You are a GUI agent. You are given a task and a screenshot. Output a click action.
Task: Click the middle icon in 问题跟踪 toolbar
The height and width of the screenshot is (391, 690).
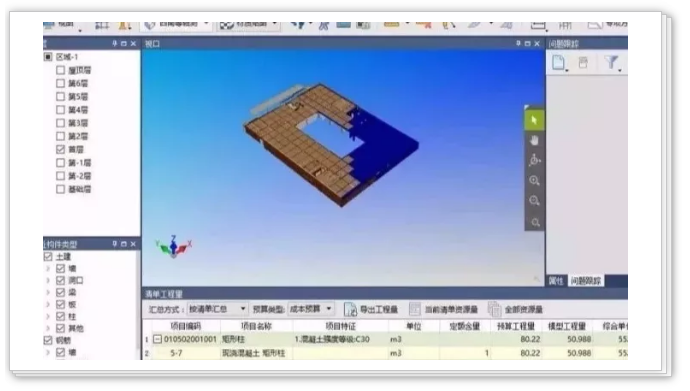pos(583,63)
